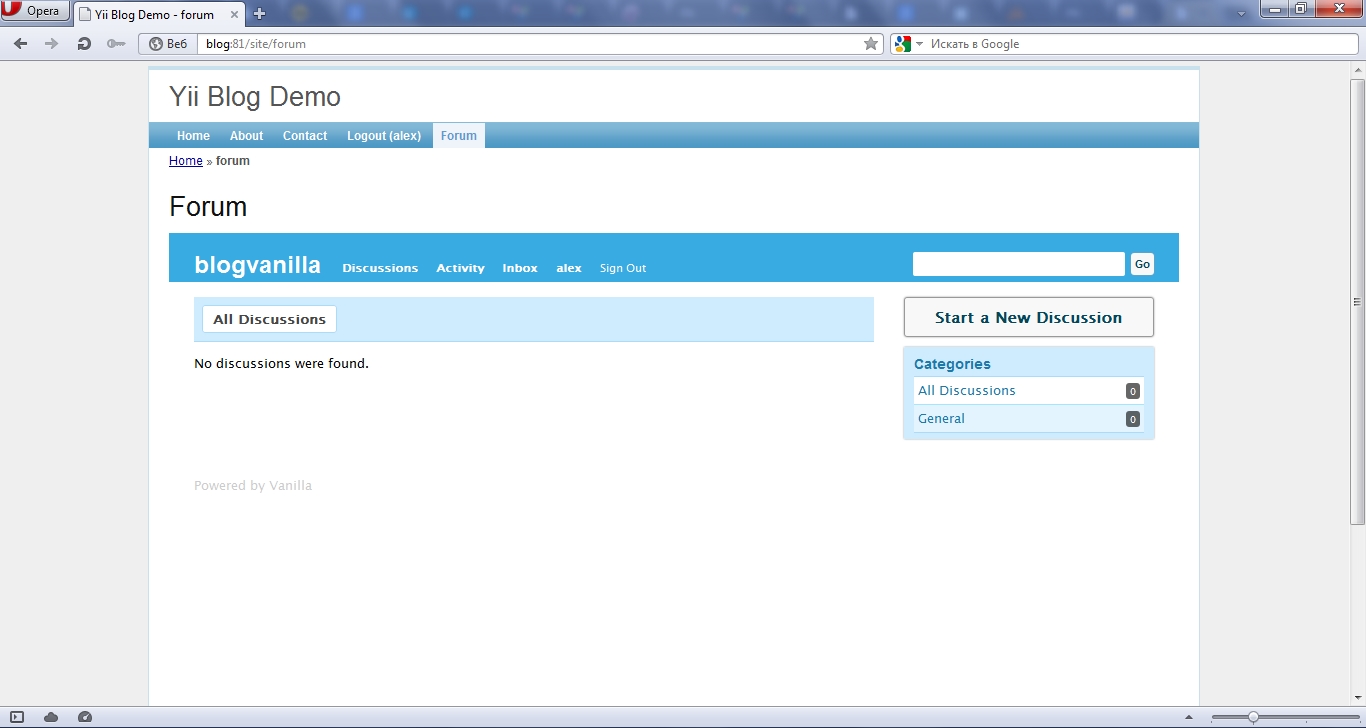Toggle the Opera Turbo gauge icon
The image size is (1366, 728).
coord(85,717)
